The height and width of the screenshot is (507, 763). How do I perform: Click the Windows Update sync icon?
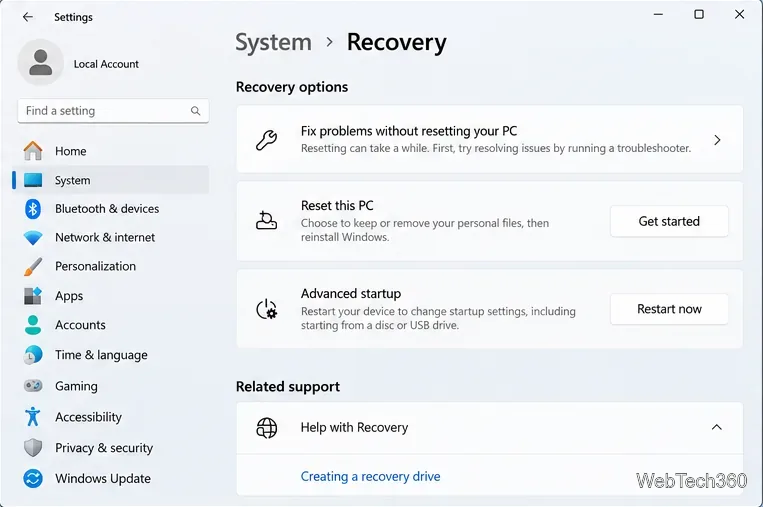[33, 478]
